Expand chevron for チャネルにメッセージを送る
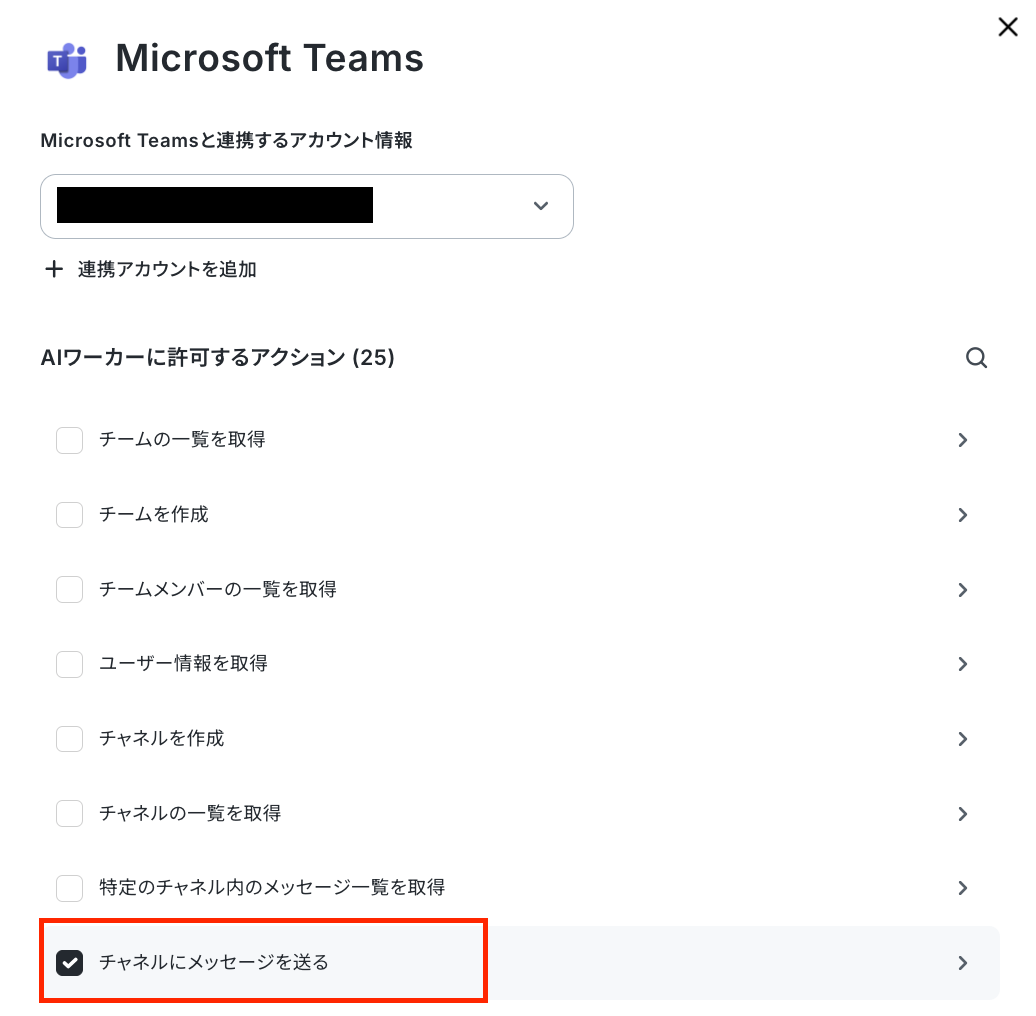This screenshot has height=1016, width=1036. pos(963,962)
